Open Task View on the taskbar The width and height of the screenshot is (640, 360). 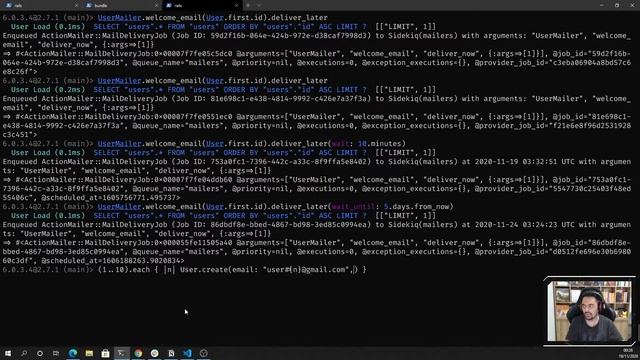click(x=56, y=353)
